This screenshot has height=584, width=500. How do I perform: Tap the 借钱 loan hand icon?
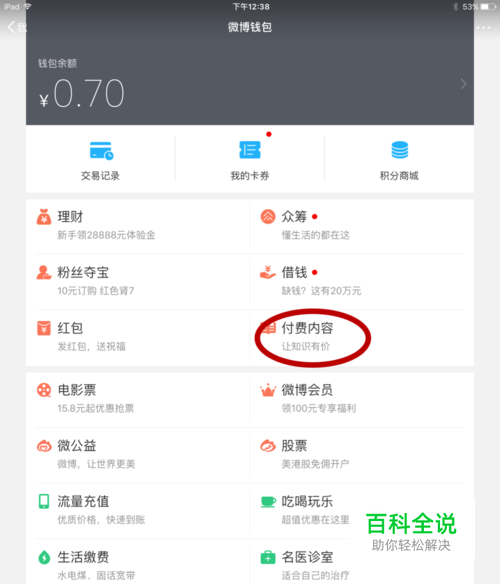(268, 272)
